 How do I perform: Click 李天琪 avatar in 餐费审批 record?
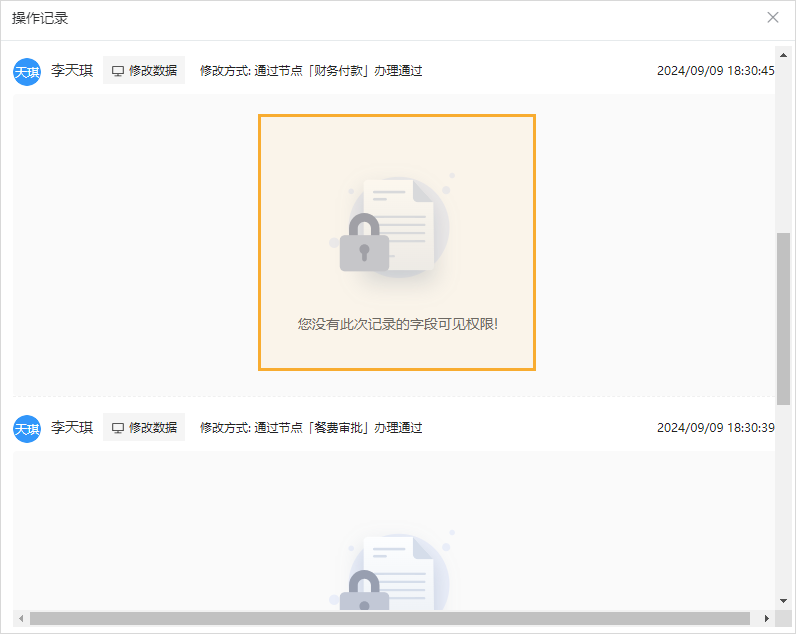click(27, 428)
